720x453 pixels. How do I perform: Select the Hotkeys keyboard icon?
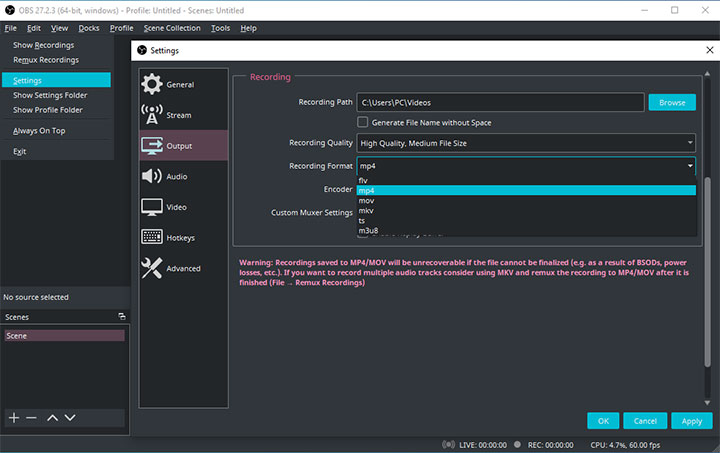pos(152,238)
